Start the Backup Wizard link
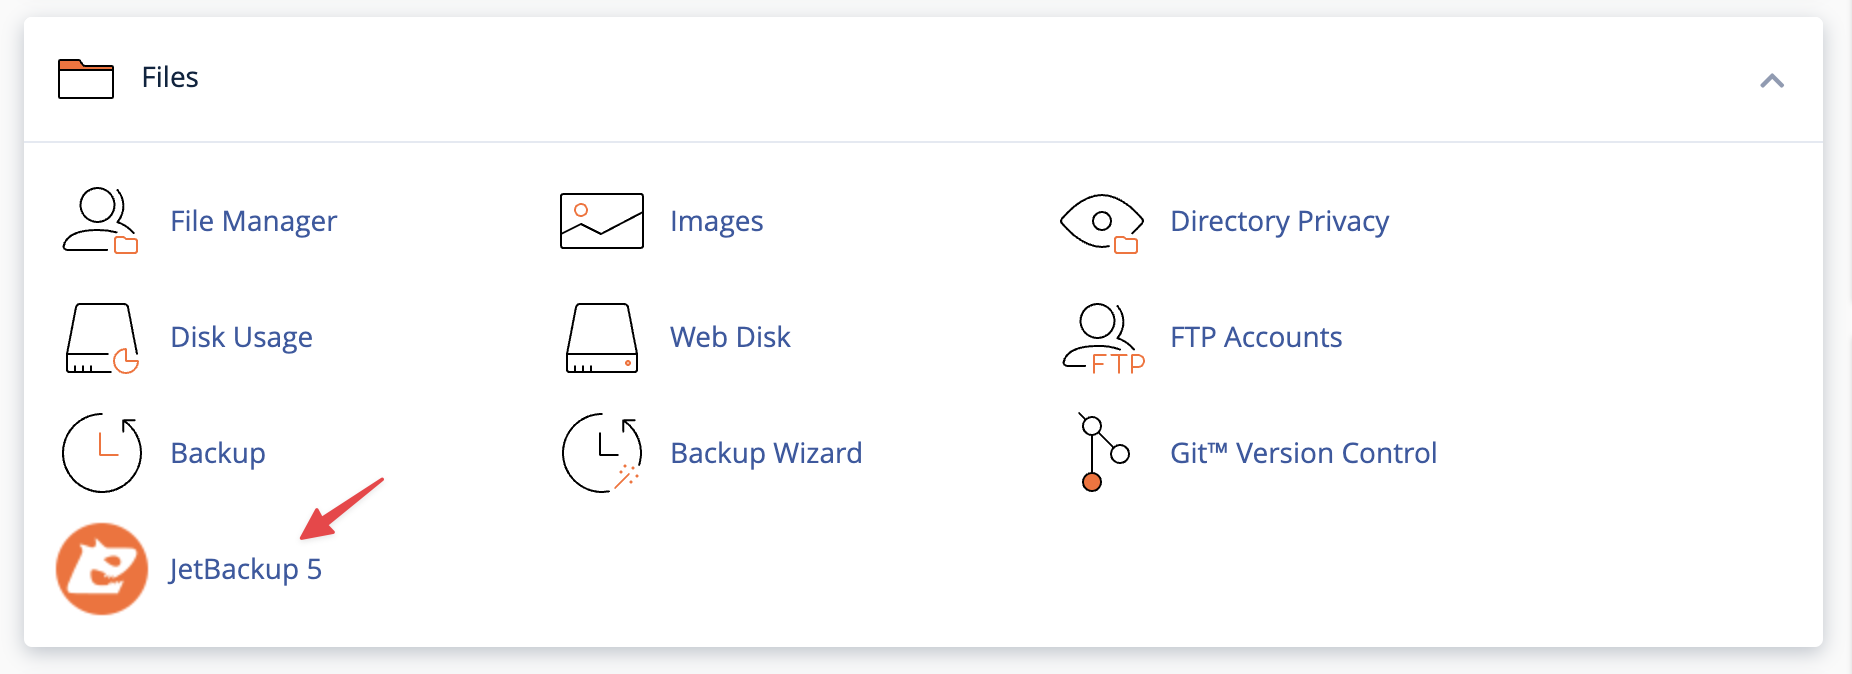1852x674 pixels. (x=766, y=453)
